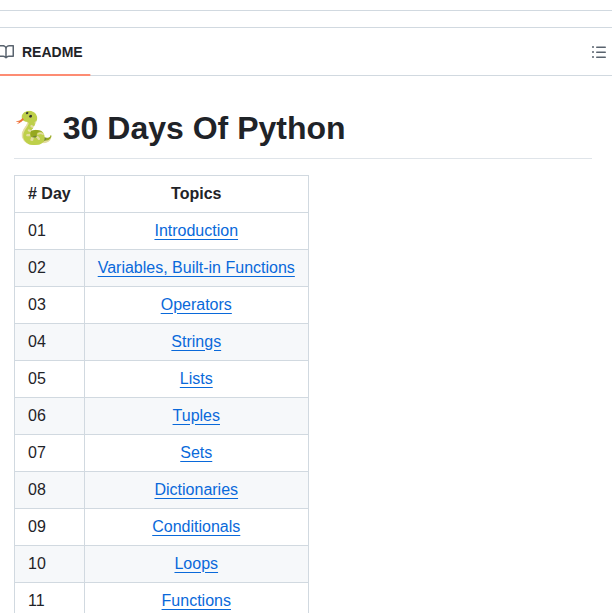Click day number cell '01'

49,231
